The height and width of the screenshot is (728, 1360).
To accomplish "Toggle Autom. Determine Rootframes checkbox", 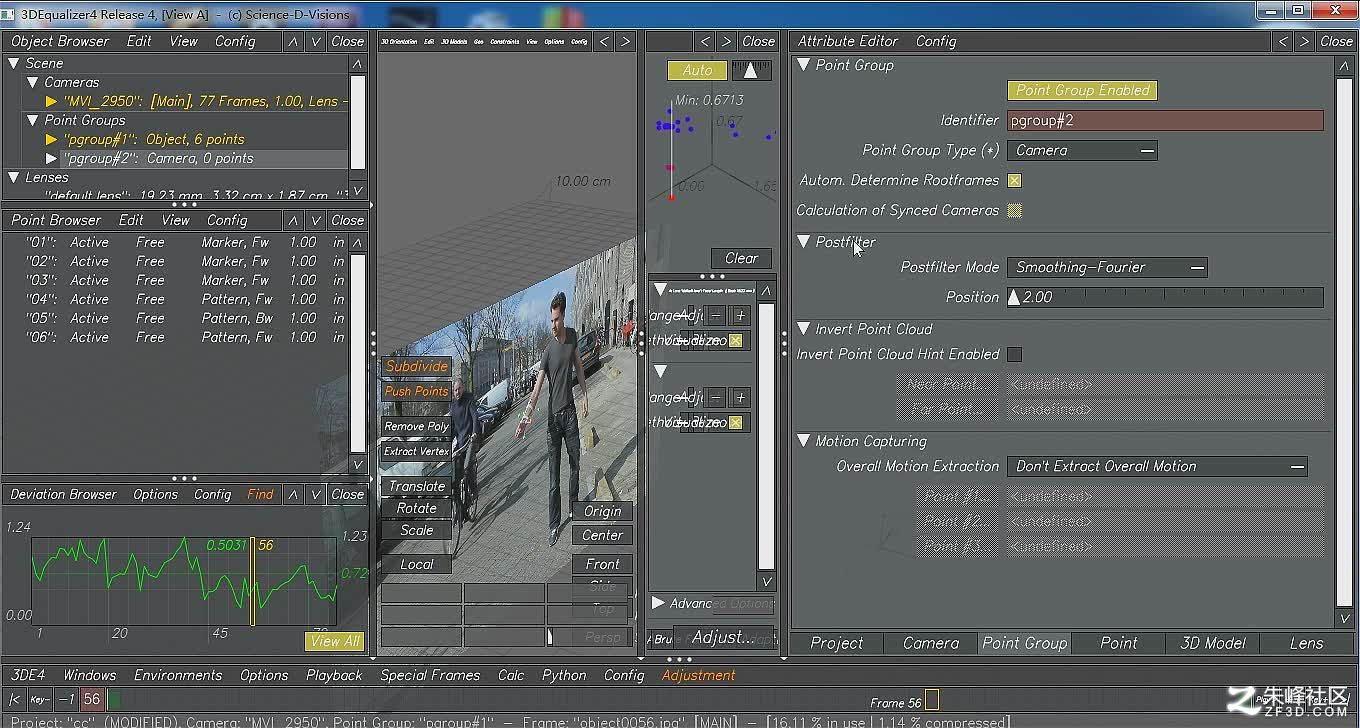I will tap(1015, 181).
